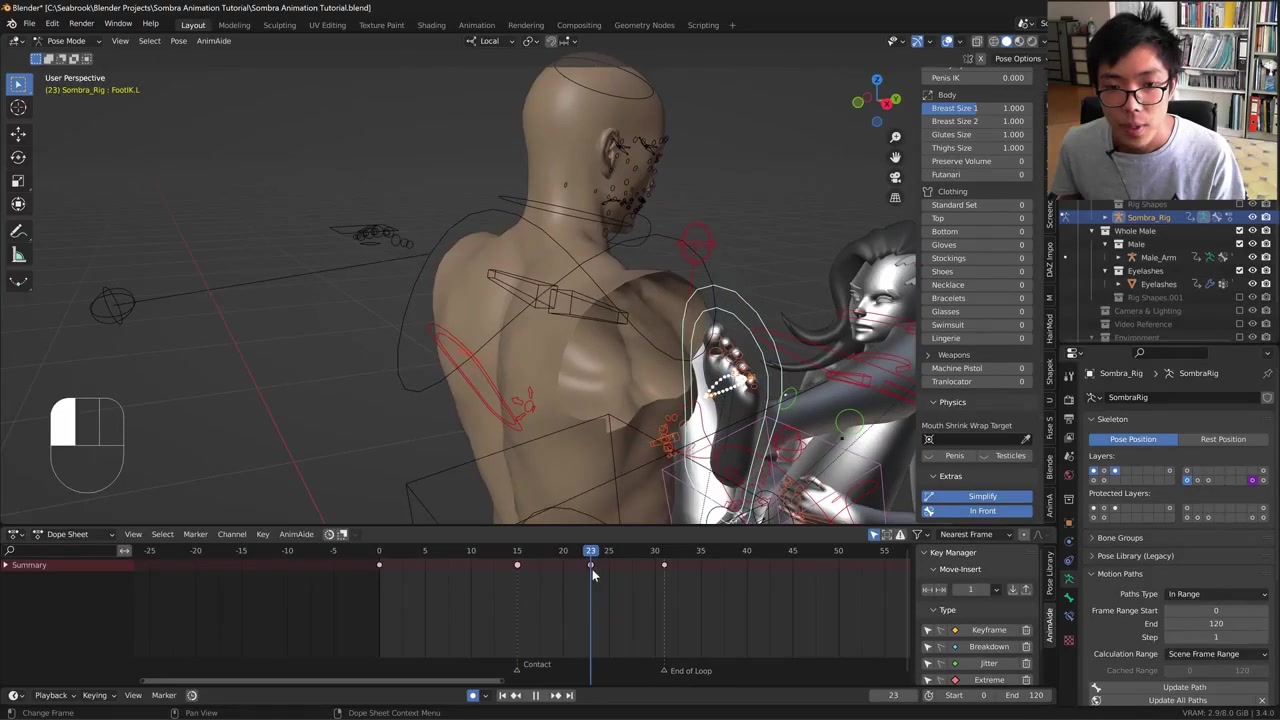Toggle visibility of the Male_Arm object
The height and width of the screenshot is (720, 1280).
1252,257
